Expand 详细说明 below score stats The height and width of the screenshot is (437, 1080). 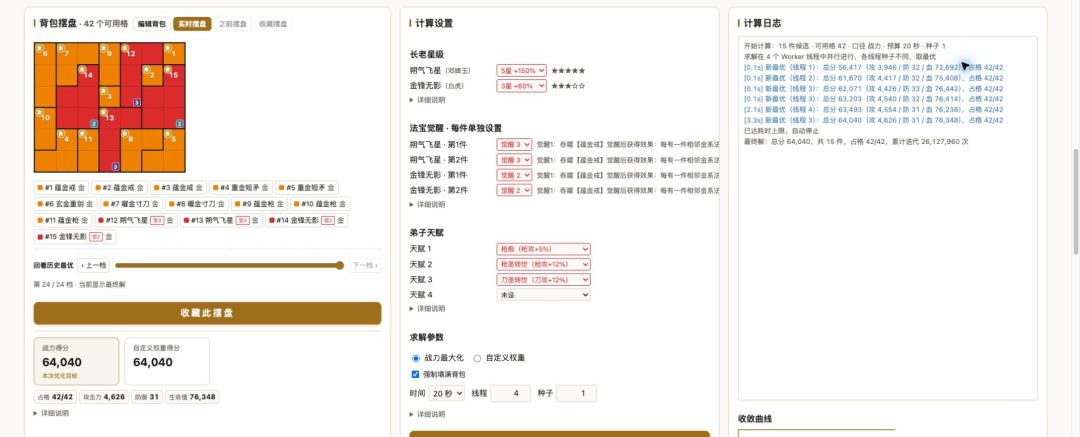click(50, 414)
